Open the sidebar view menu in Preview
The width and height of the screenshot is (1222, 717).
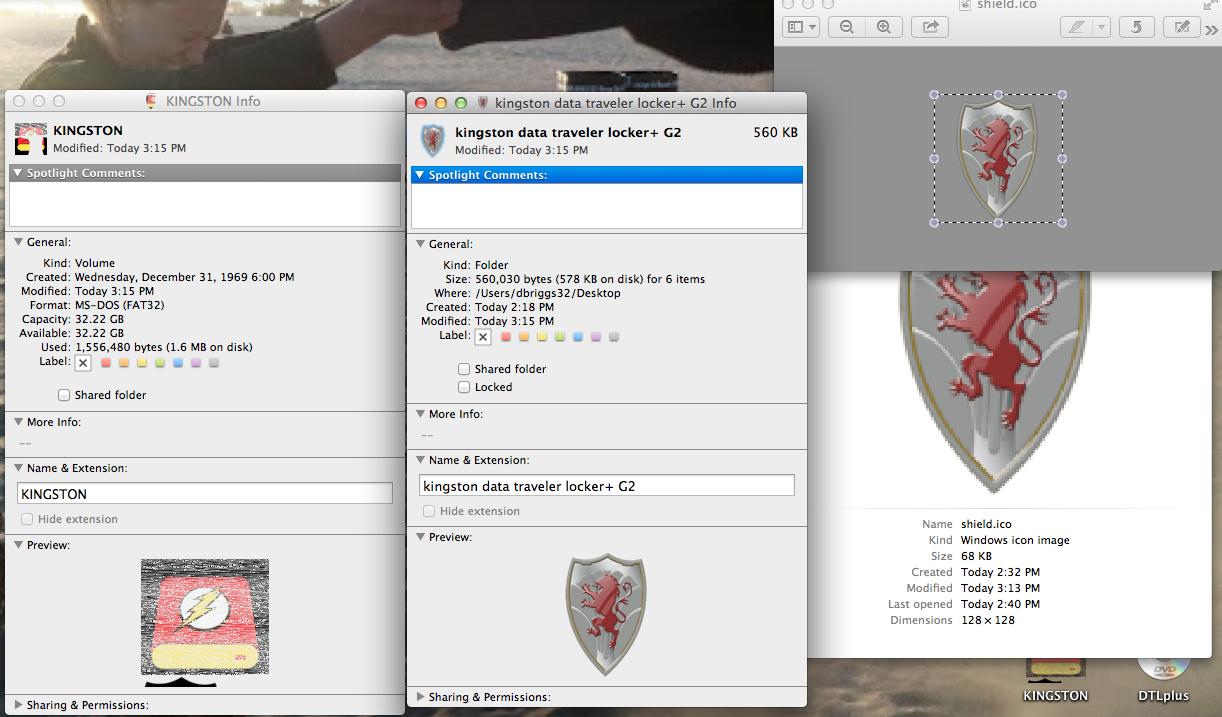(x=802, y=27)
